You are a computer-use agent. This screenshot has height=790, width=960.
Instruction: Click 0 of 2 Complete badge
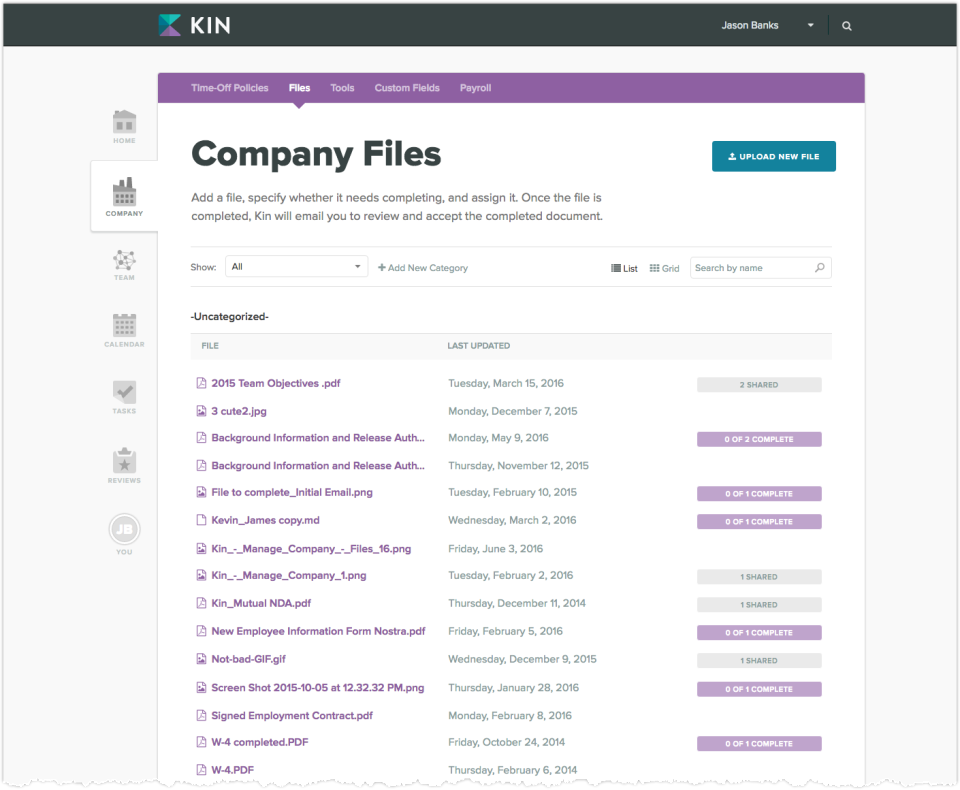(759, 439)
